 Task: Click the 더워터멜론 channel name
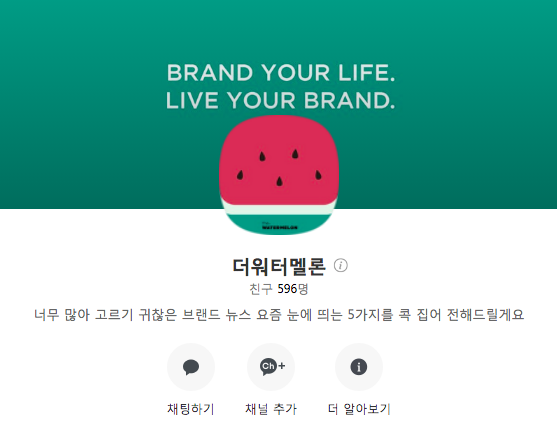(279, 266)
